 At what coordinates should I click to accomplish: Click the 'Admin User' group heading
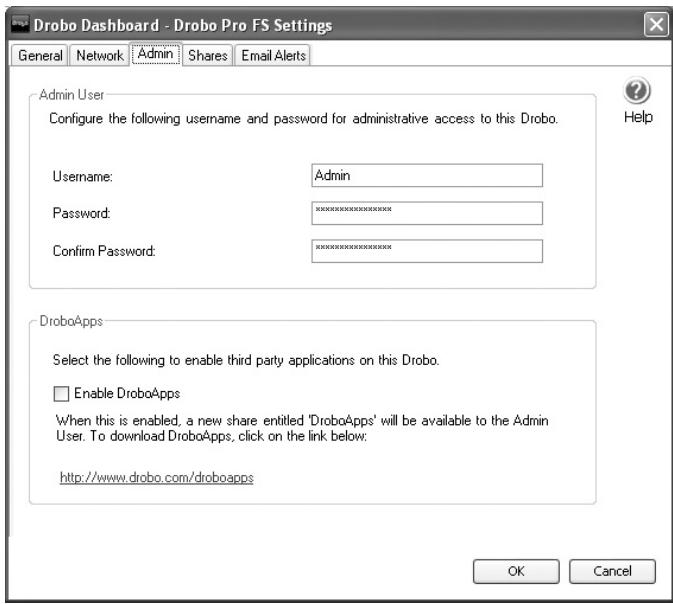(x=71, y=94)
